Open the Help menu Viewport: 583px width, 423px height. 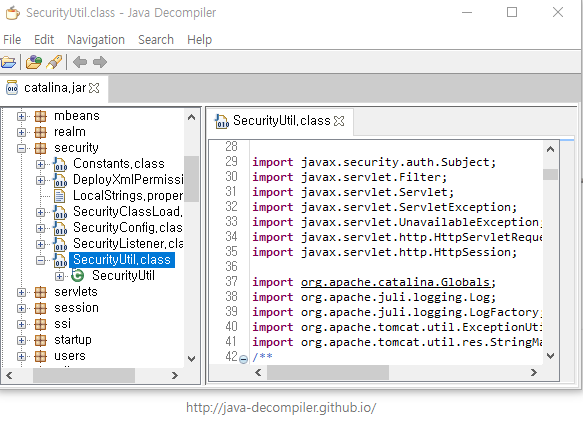[x=199, y=39]
